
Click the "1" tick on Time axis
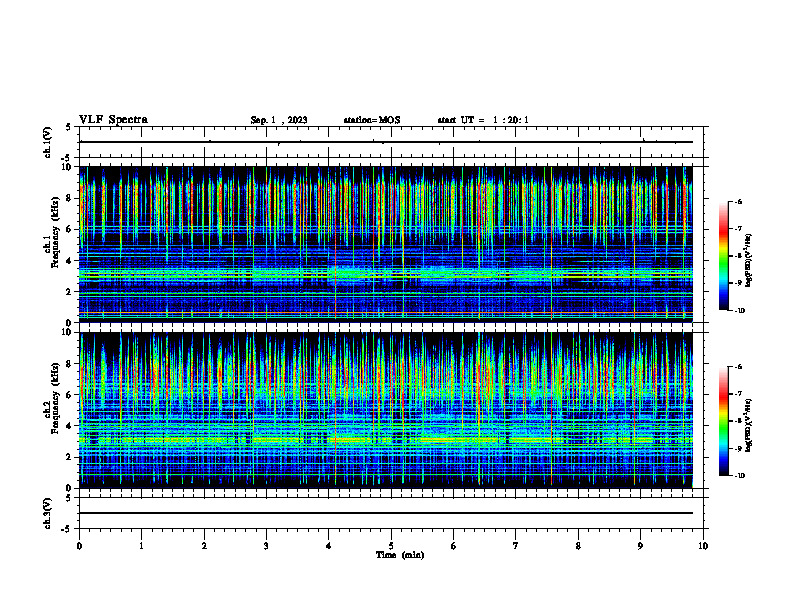coord(141,546)
